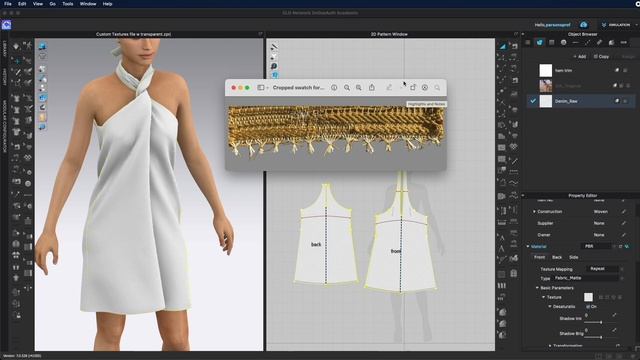Screen dimensions: 640x360
Task: Click the highlight pen icon in Preview
Action: (389, 88)
